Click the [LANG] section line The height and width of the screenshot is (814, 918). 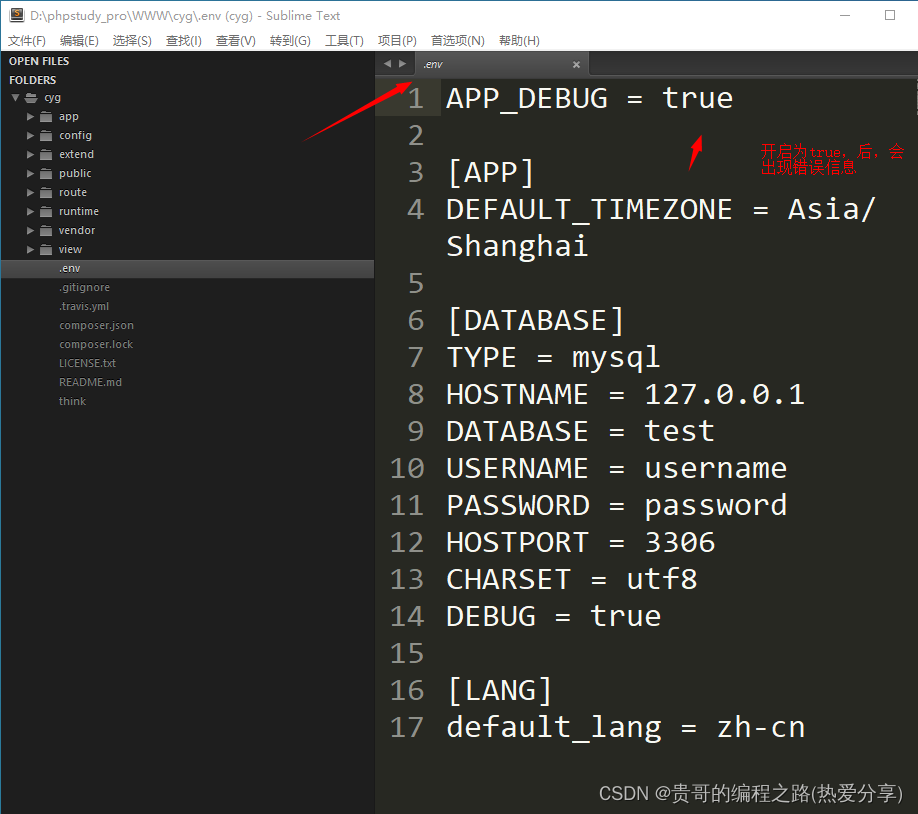click(x=499, y=691)
